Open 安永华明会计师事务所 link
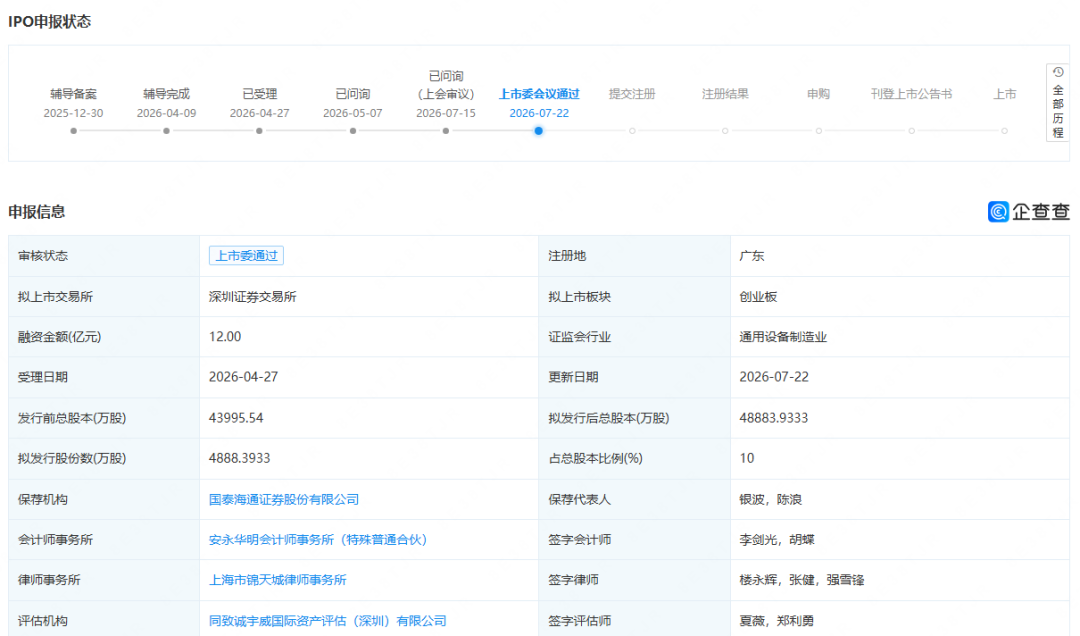Viewport: 1080px width, 636px height. click(318, 540)
